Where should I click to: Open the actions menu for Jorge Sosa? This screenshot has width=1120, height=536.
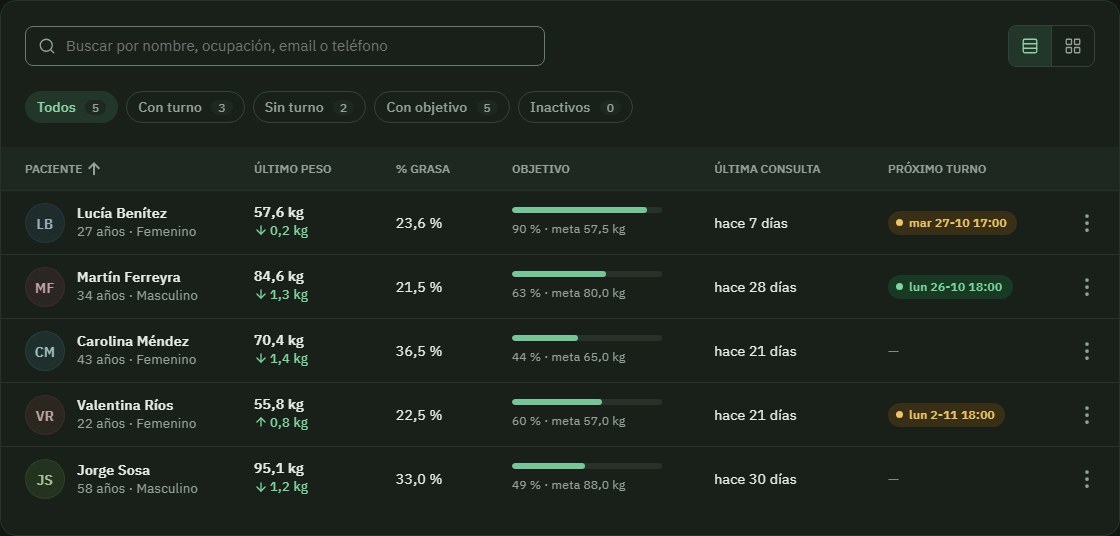pos(1086,479)
